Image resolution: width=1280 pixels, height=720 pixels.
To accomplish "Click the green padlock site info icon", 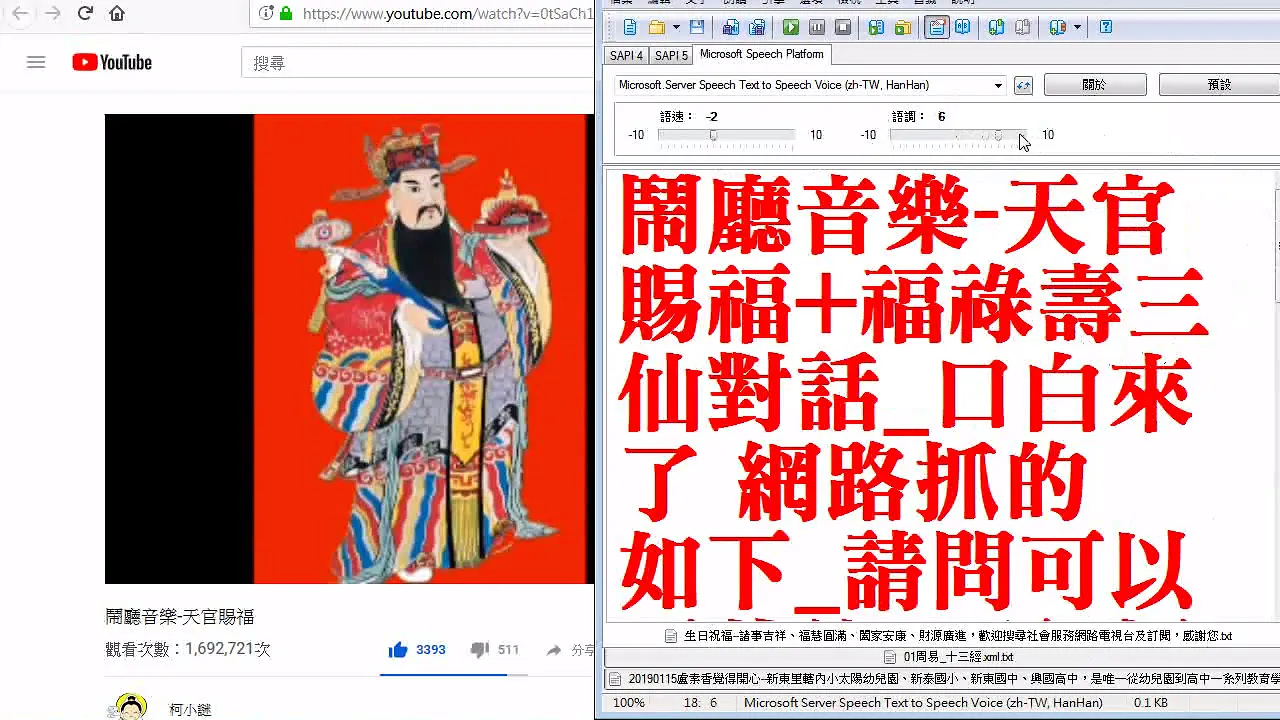I will pos(286,14).
